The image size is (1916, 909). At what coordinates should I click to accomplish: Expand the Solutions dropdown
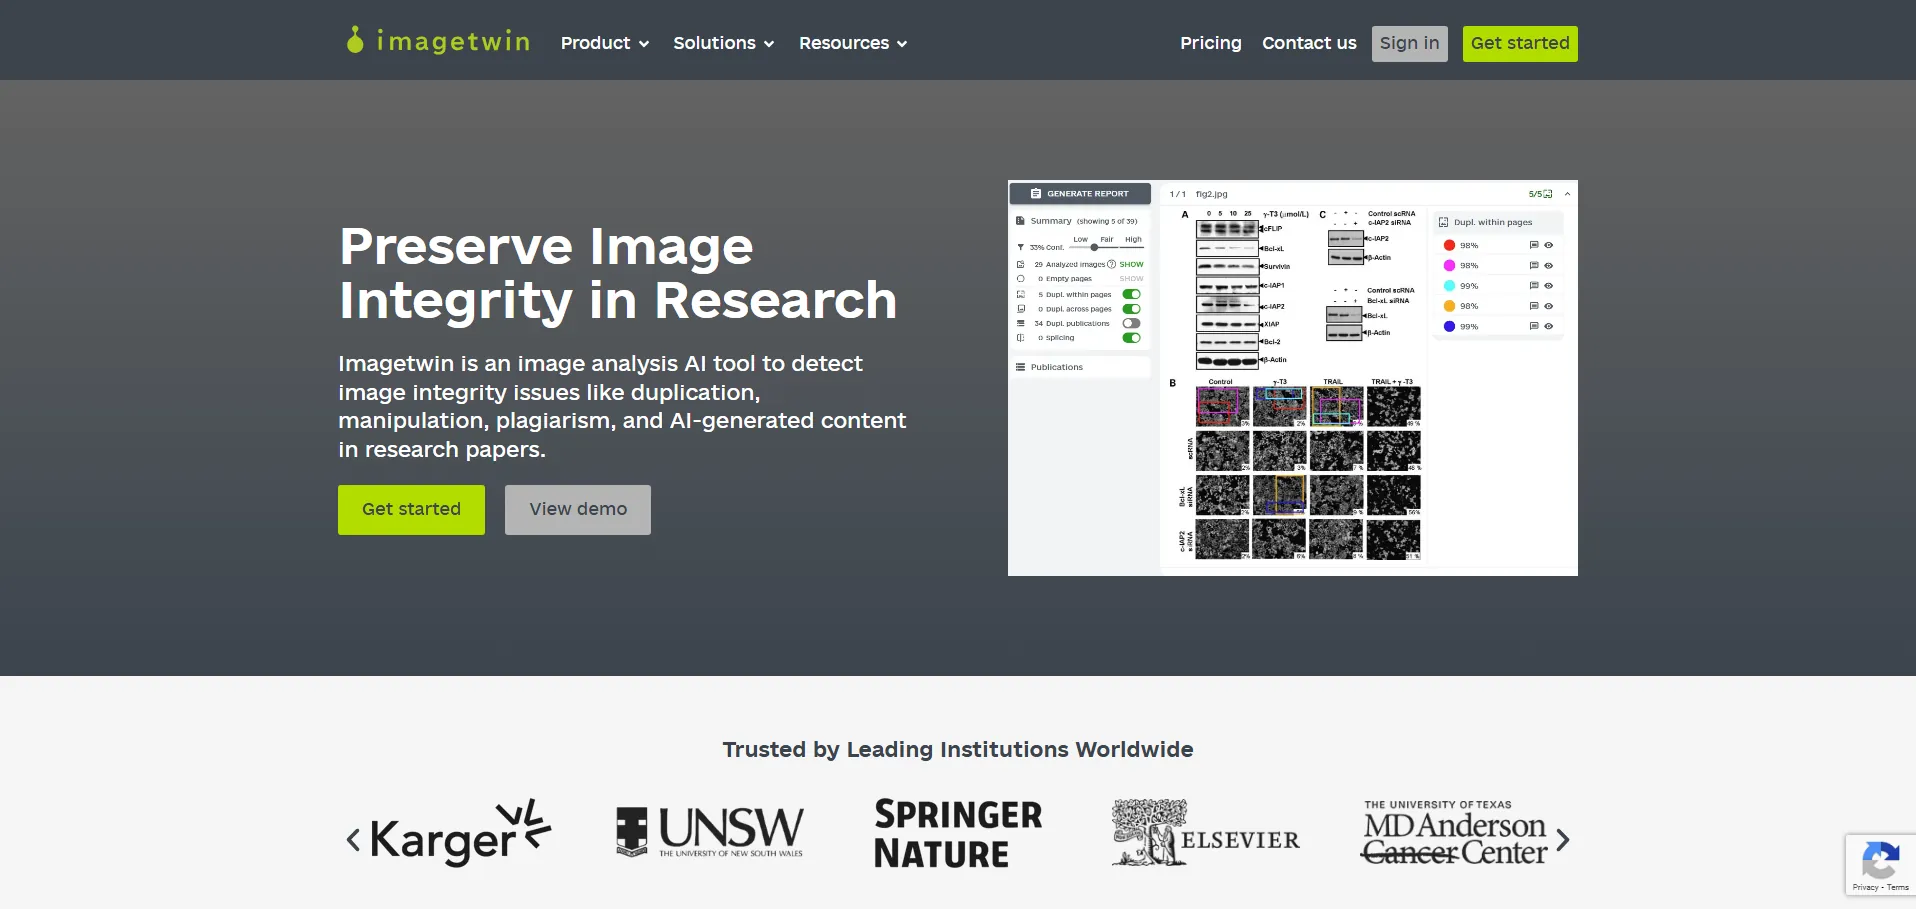723,43
